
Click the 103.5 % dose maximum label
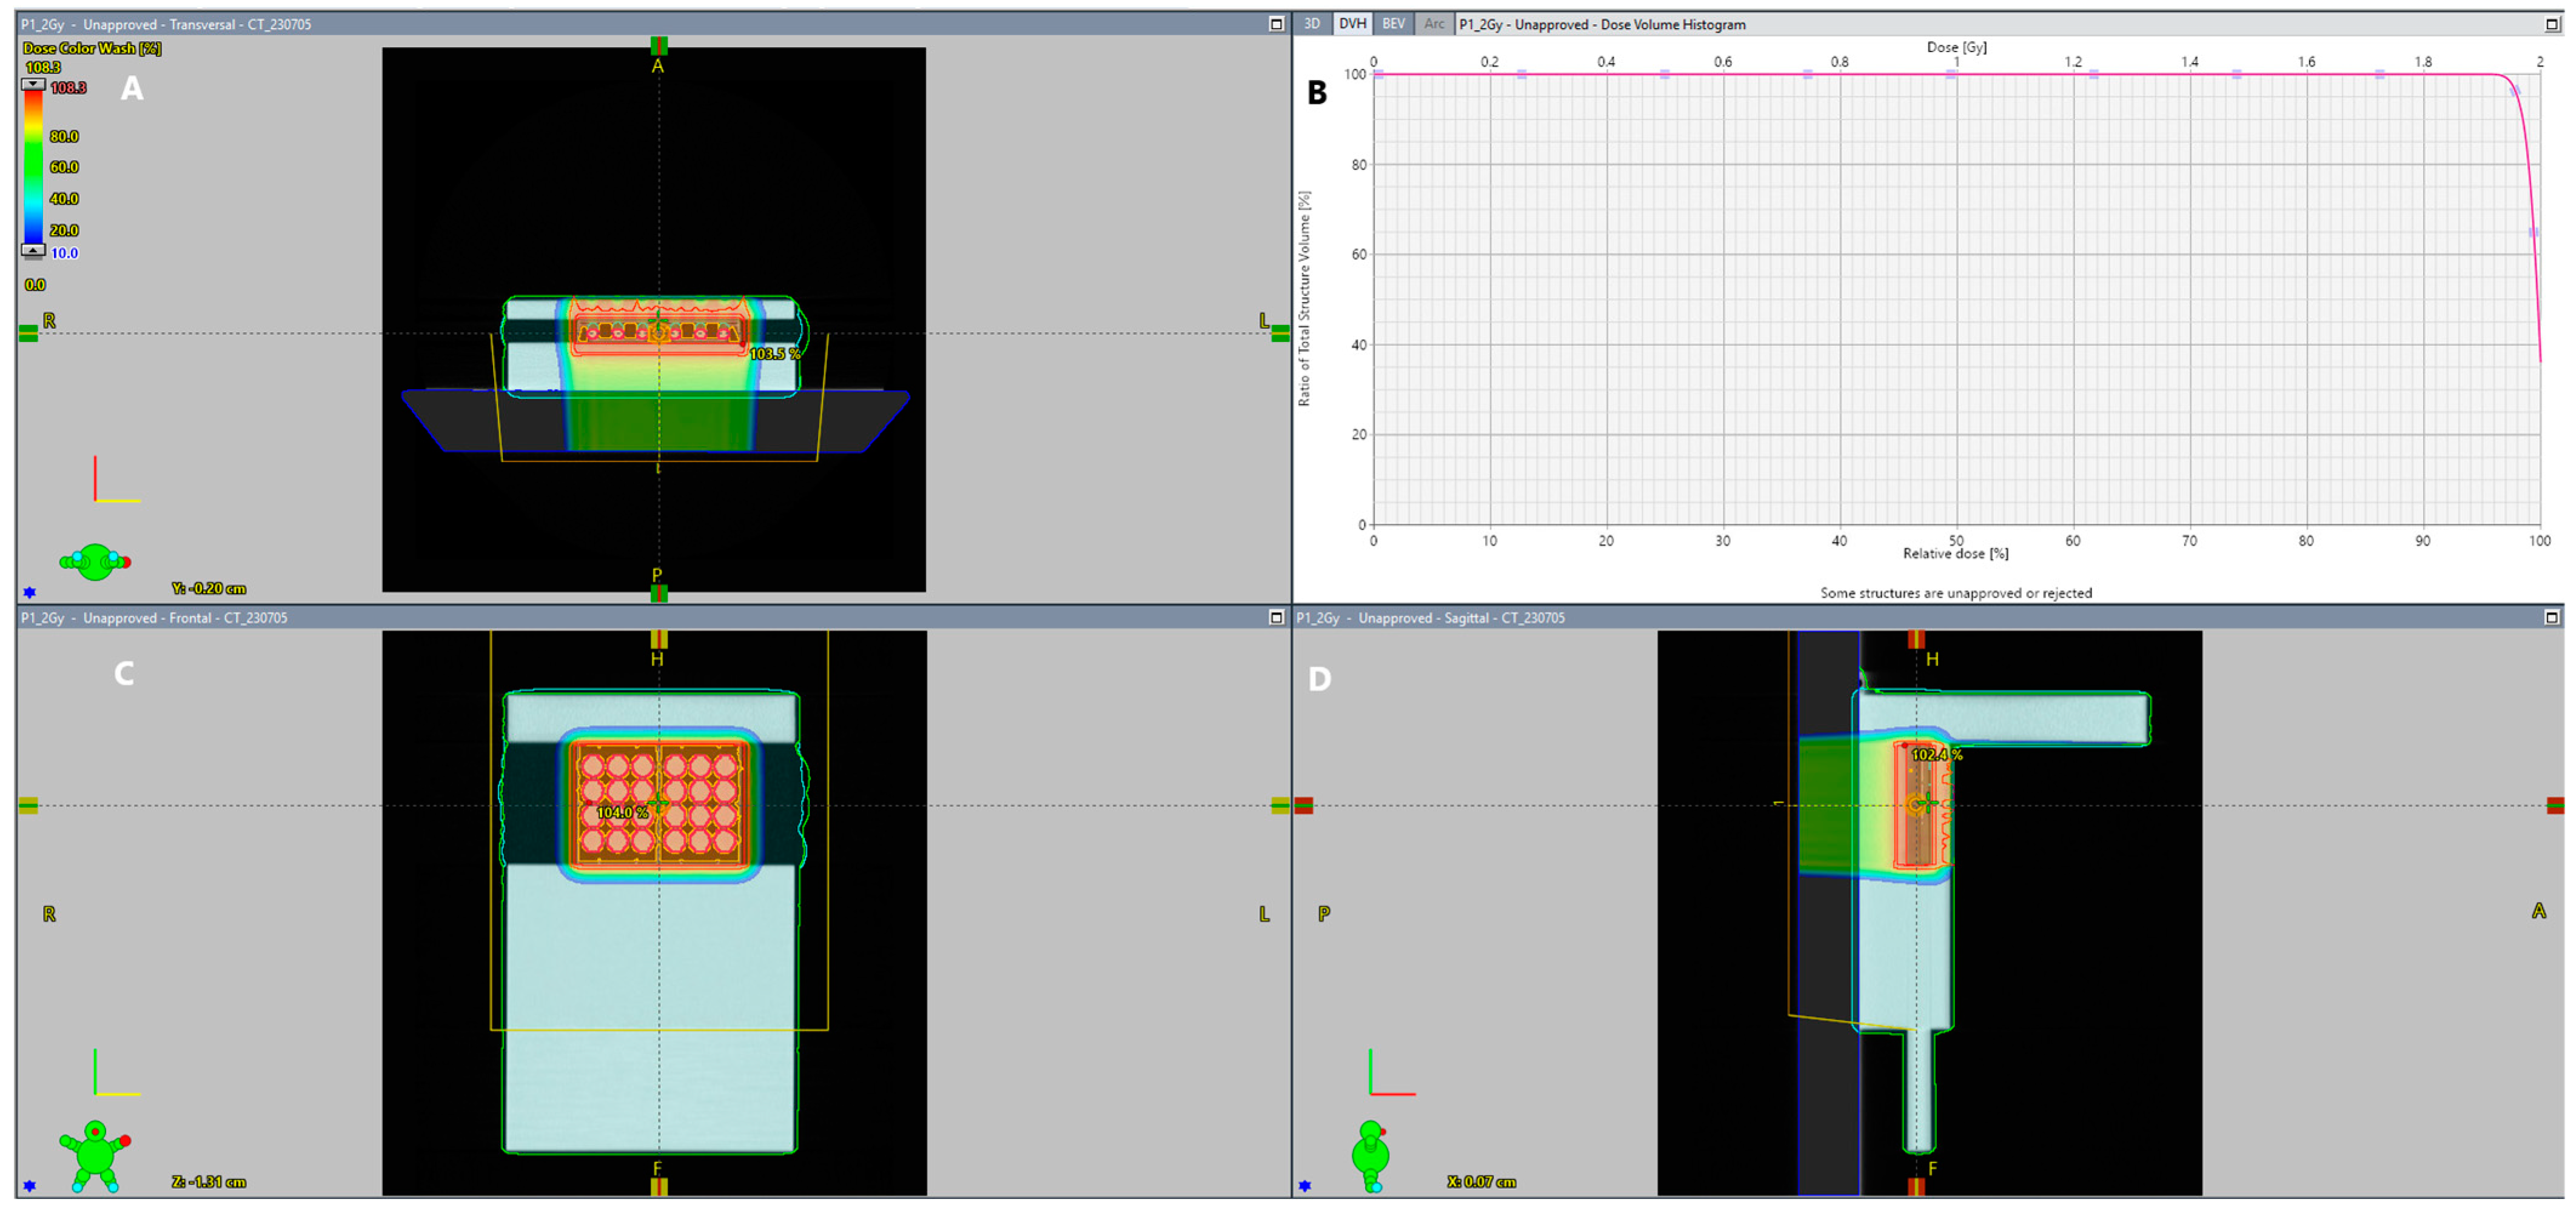[x=775, y=354]
